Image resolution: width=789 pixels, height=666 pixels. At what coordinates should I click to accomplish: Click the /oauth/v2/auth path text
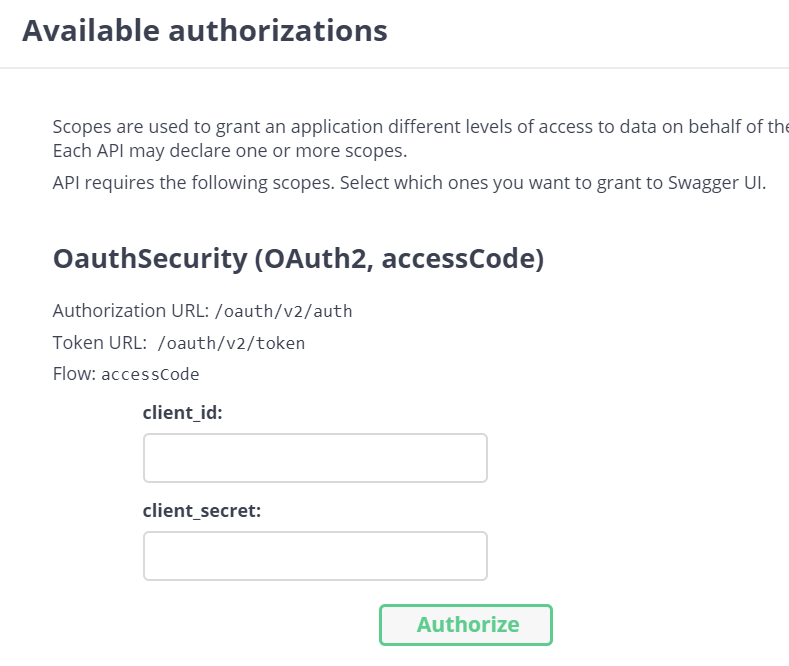283,311
